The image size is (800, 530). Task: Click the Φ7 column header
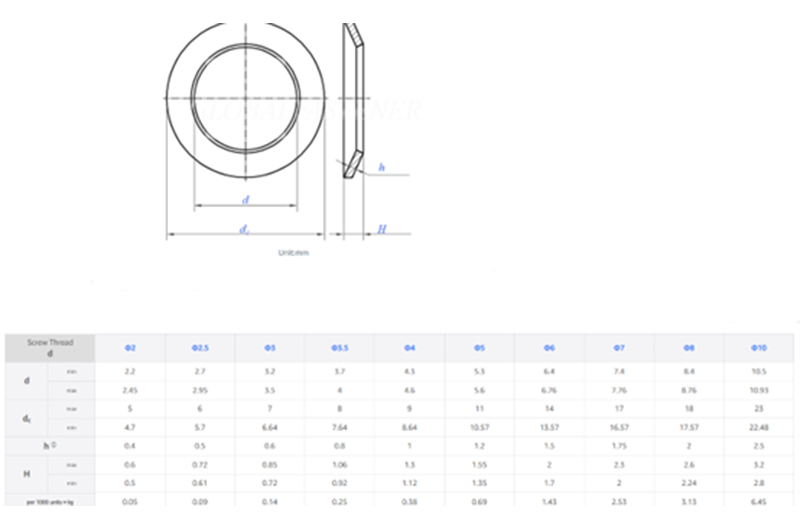click(x=619, y=348)
